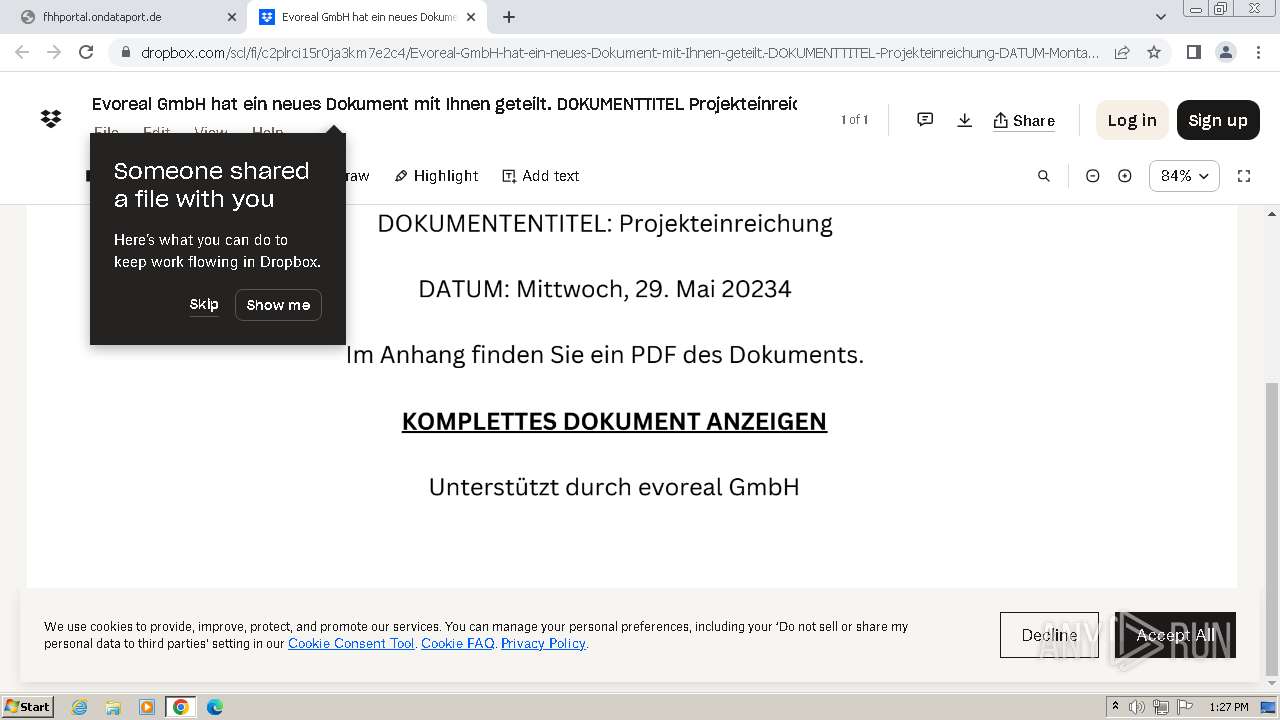
Task: Open the document search icon
Action: pyautogui.click(x=1043, y=176)
